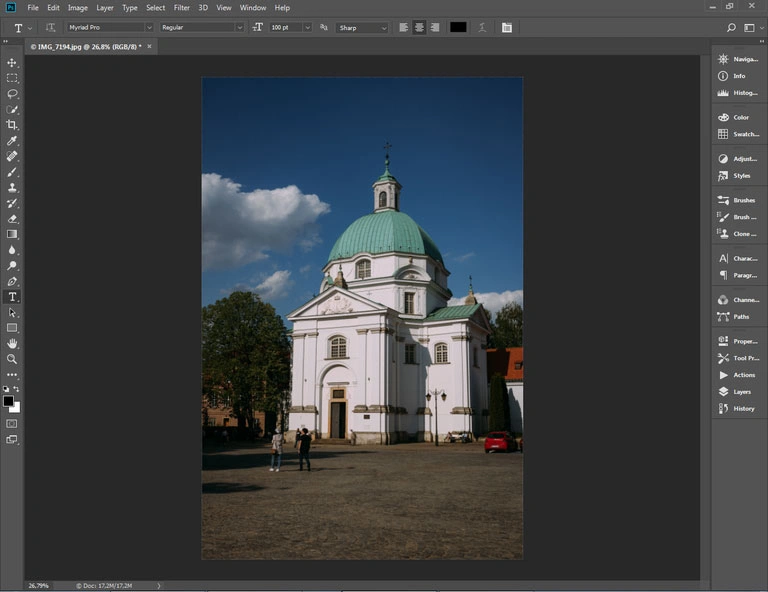Image resolution: width=768 pixels, height=592 pixels.
Task: Select the History Brush tool
Action: [x=12, y=203]
